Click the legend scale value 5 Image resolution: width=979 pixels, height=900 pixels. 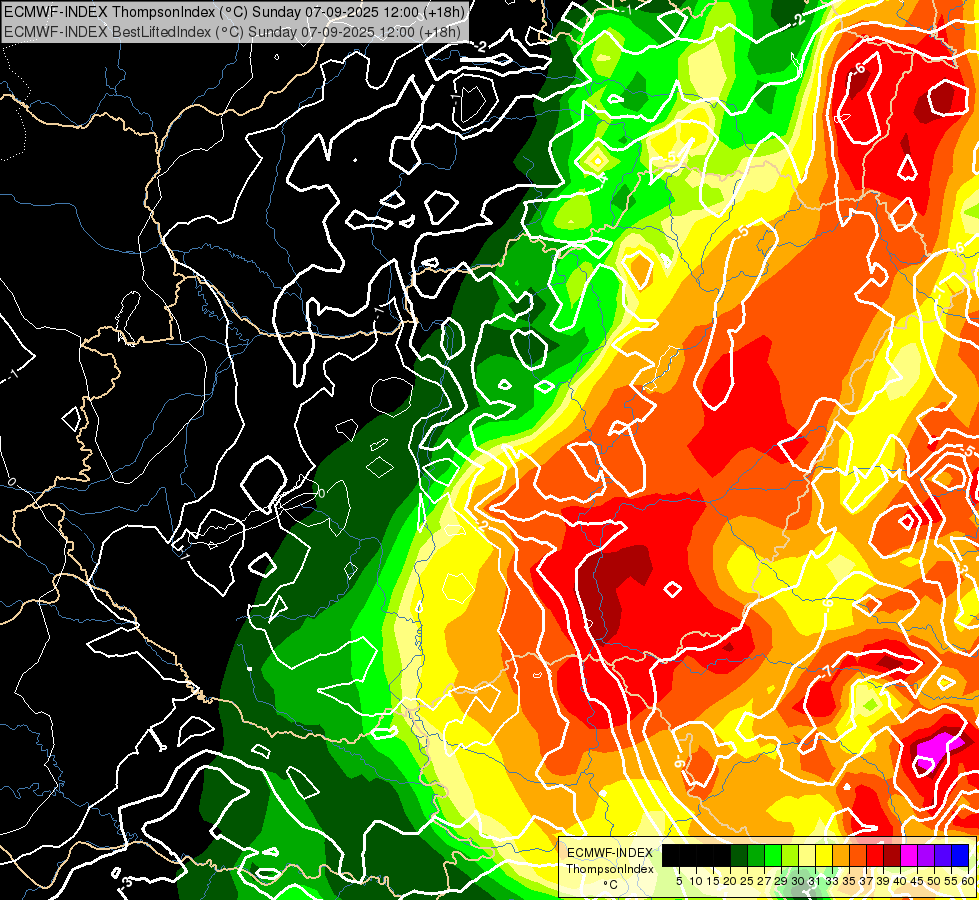pos(679,881)
